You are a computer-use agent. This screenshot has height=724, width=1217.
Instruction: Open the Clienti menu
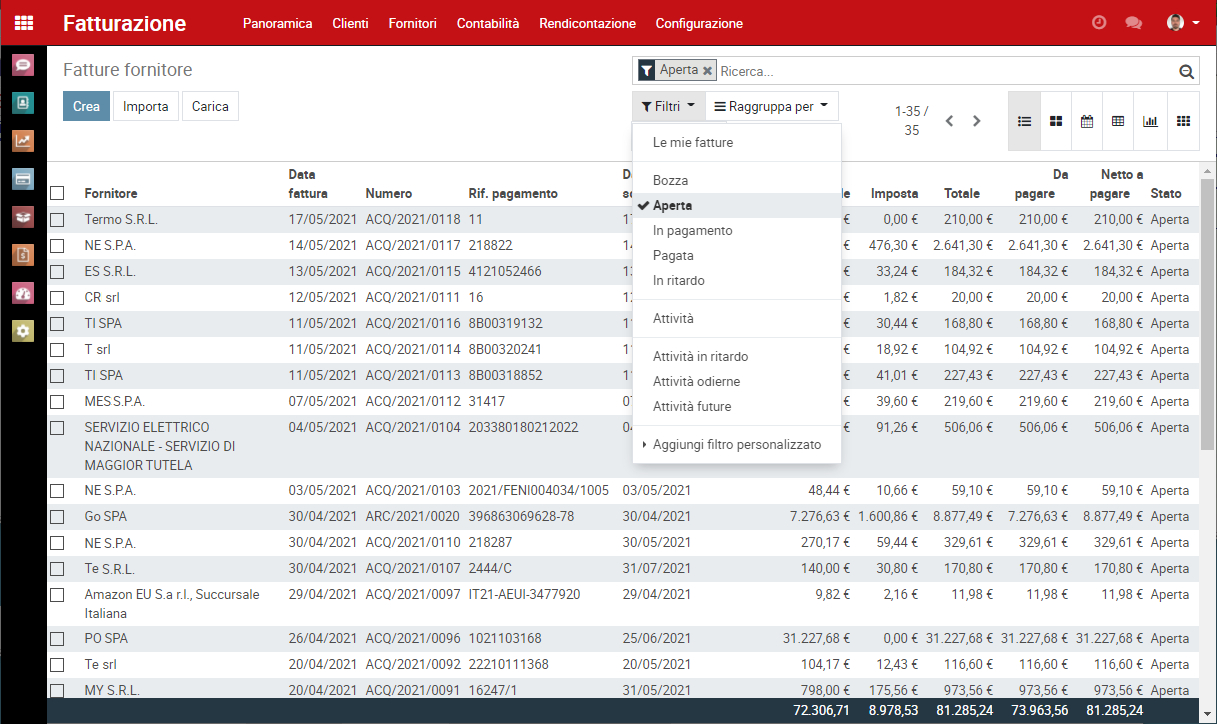(350, 23)
